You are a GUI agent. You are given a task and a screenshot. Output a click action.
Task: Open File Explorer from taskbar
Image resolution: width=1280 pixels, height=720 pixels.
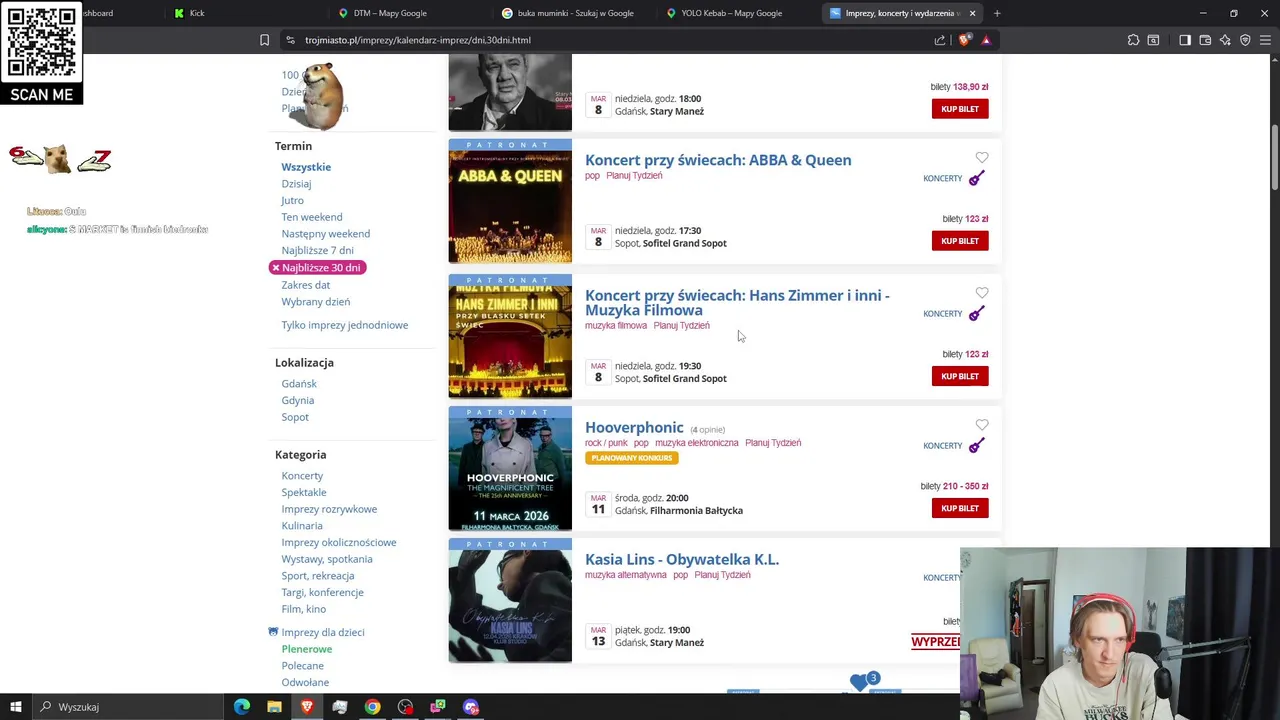(274, 707)
